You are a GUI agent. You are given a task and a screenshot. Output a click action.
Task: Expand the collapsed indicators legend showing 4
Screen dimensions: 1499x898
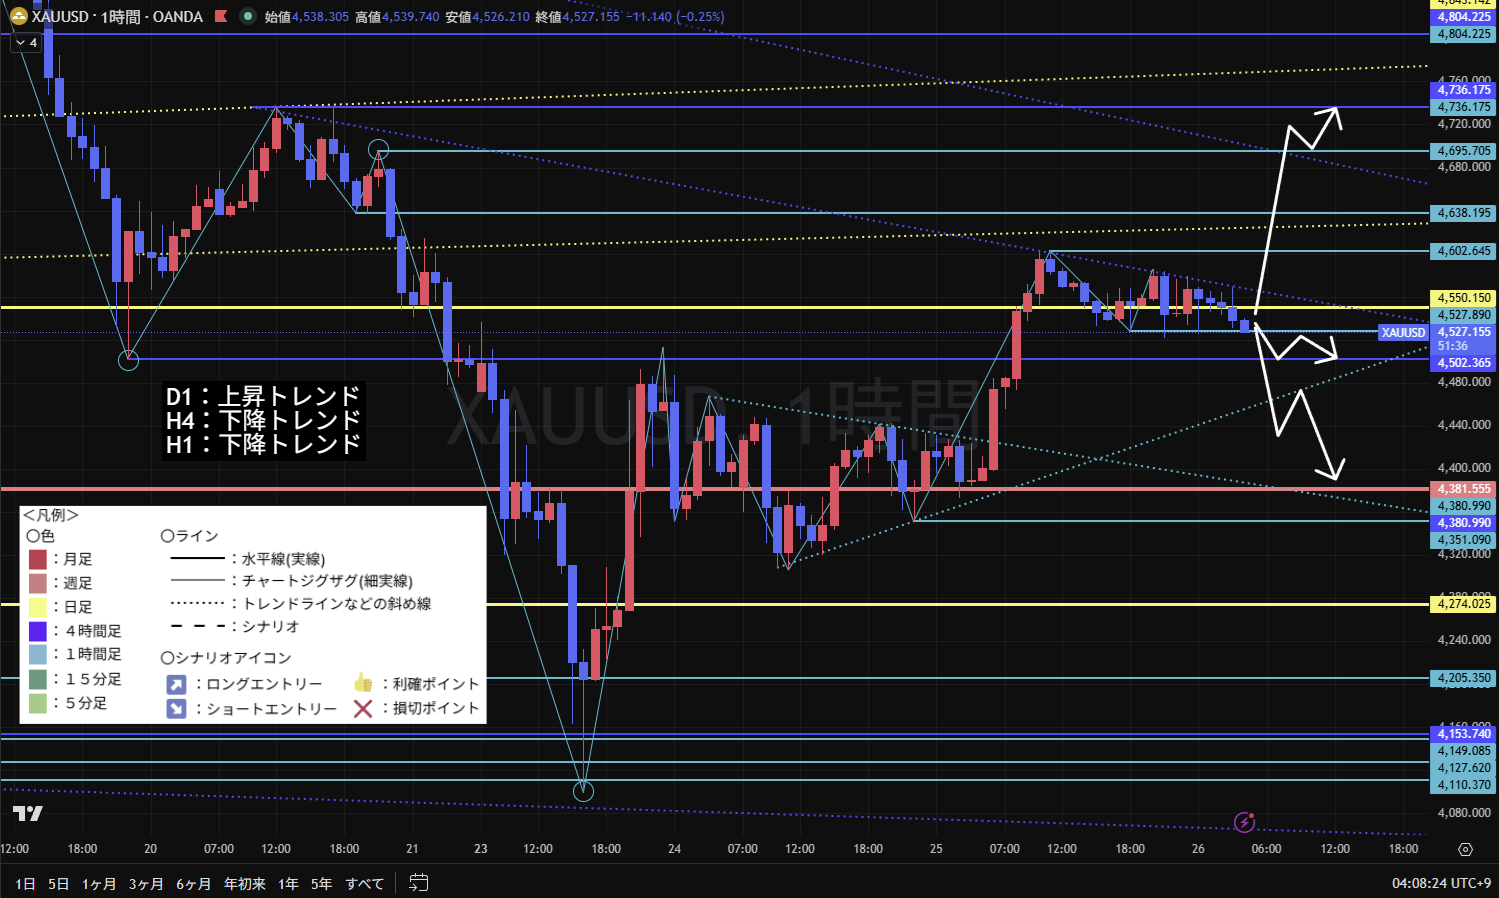[x=26, y=43]
